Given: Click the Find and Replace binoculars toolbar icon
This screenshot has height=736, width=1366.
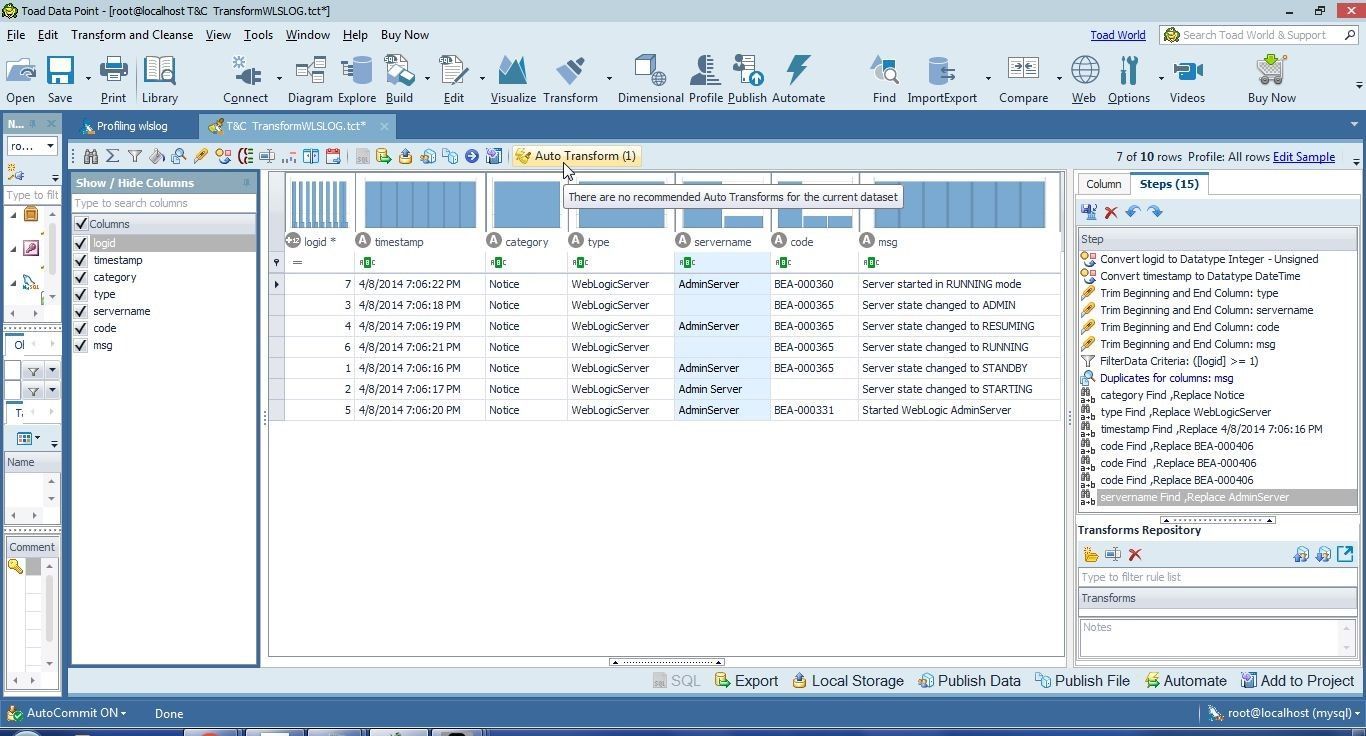Looking at the screenshot, I should (91, 156).
